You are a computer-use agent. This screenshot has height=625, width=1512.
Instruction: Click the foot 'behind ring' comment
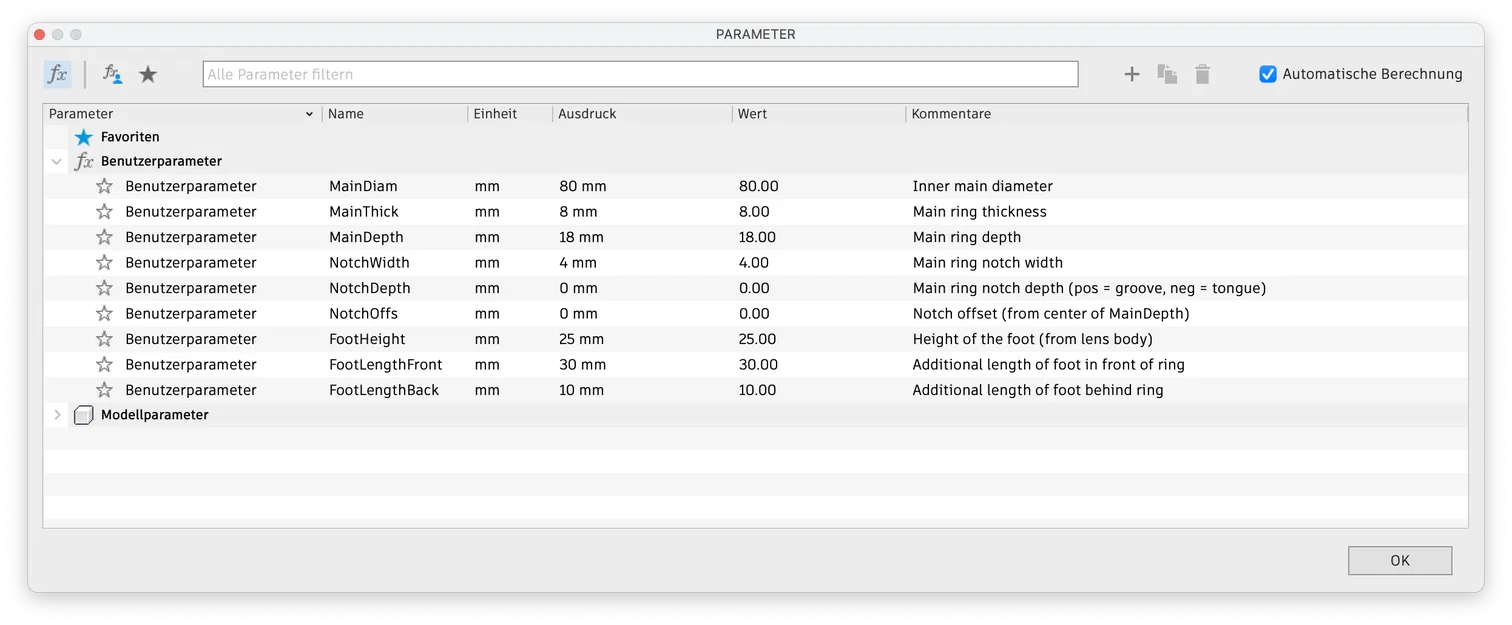pos(1038,390)
